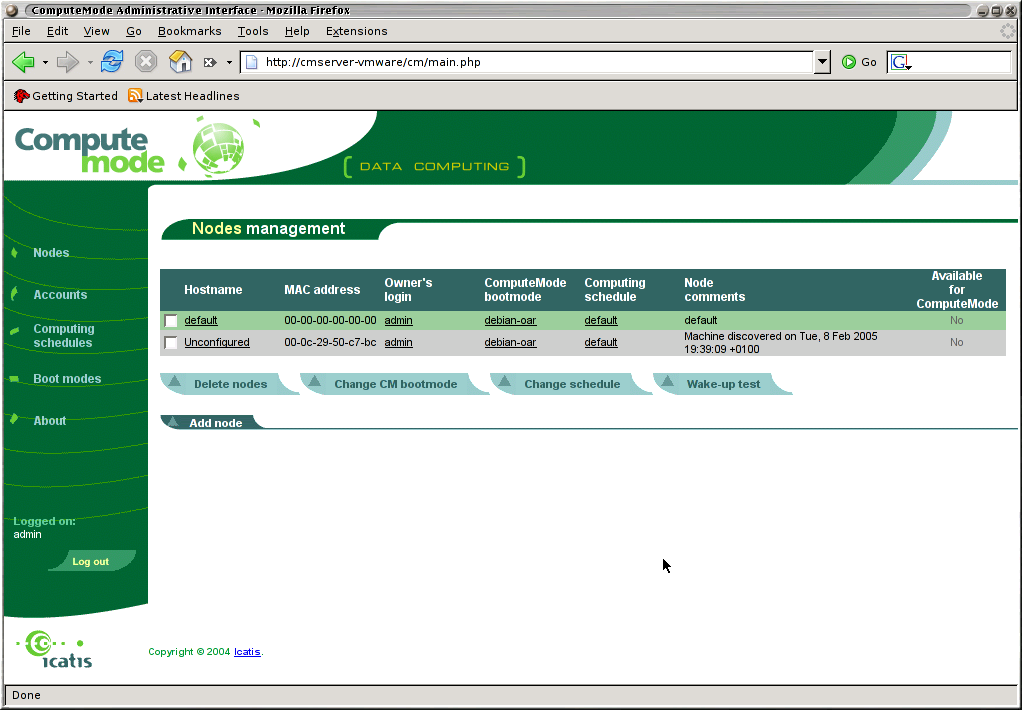Click the Google search input field
This screenshot has width=1022, height=710.
coord(961,62)
